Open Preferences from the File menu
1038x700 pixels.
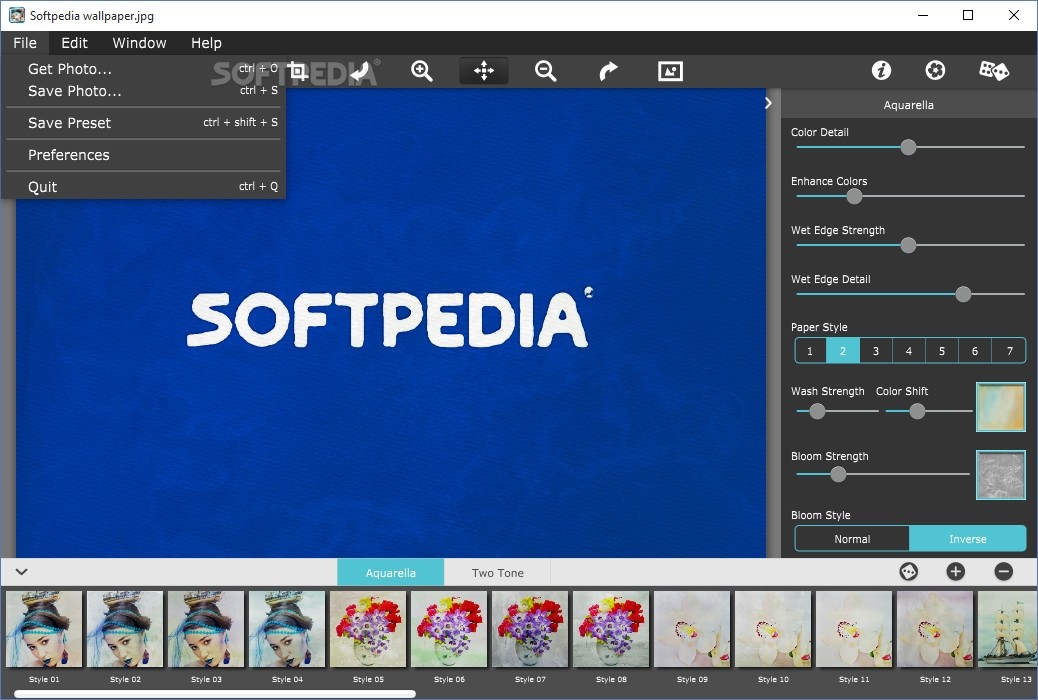click(143, 155)
